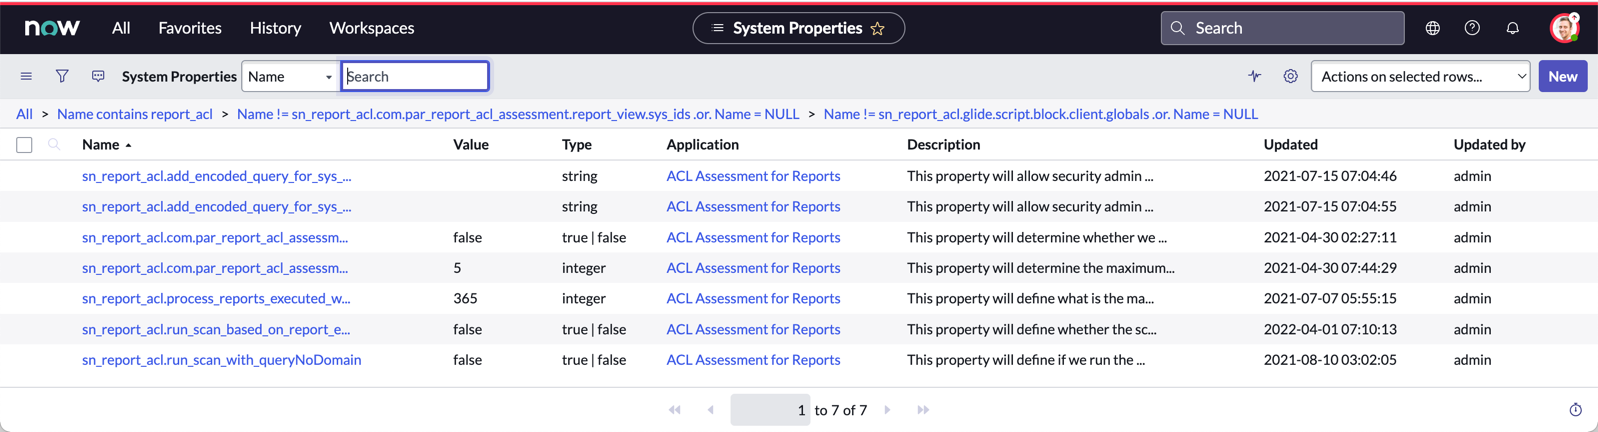The image size is (1598, 432).
Task: Open property updated 2021-04-30 02:27:11
Action: click(x=215, y=238)
